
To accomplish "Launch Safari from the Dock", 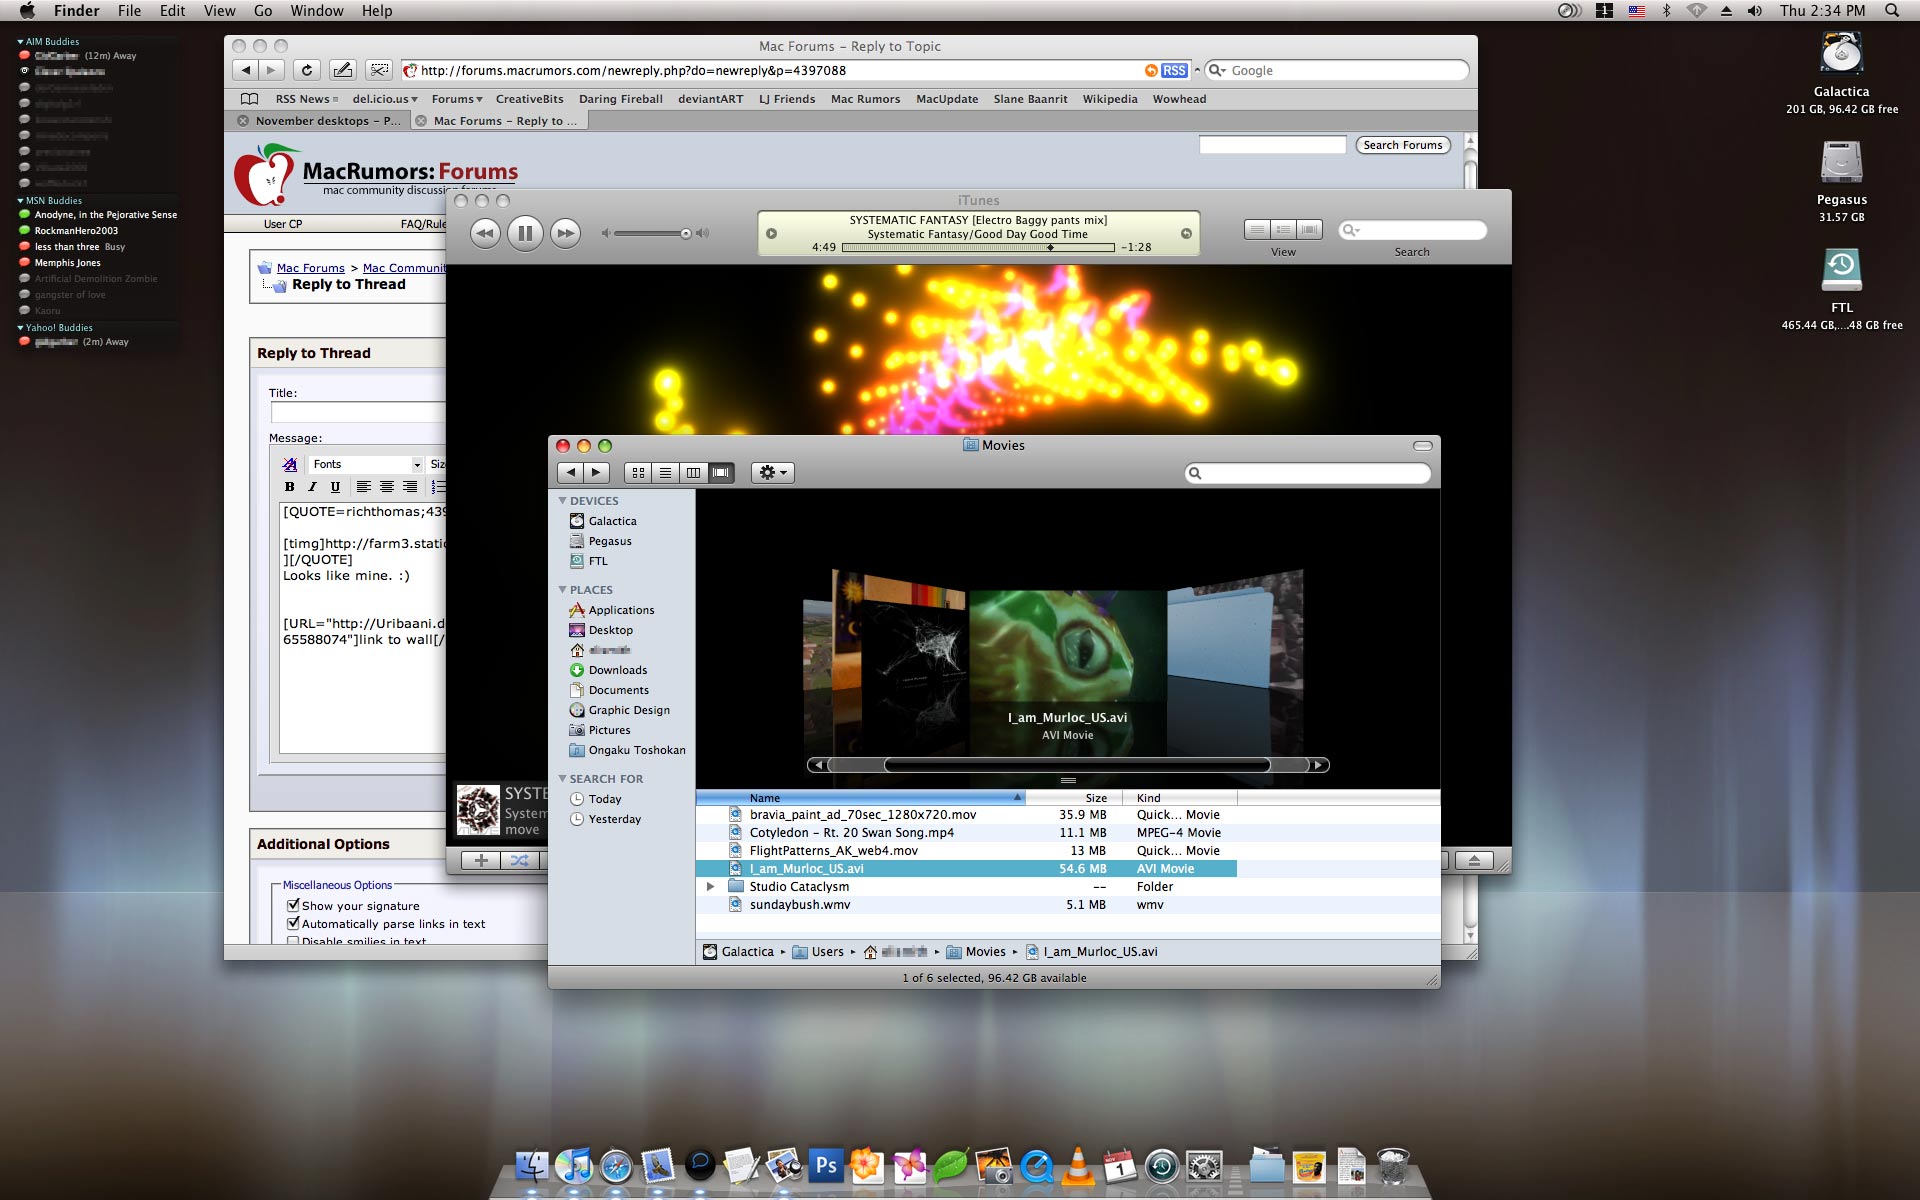I will click(616, 1165).
